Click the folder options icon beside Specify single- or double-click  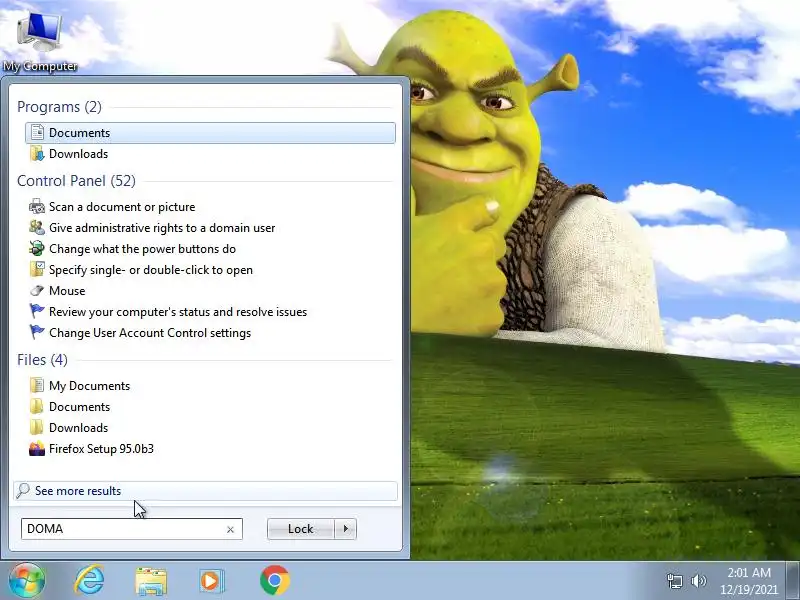(37, 269)
